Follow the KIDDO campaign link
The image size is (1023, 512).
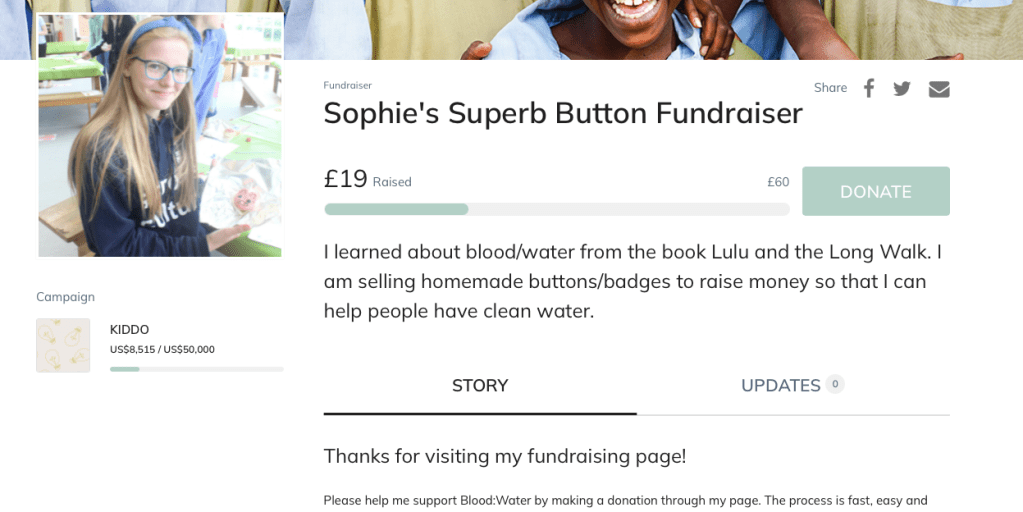click(129, 329)
